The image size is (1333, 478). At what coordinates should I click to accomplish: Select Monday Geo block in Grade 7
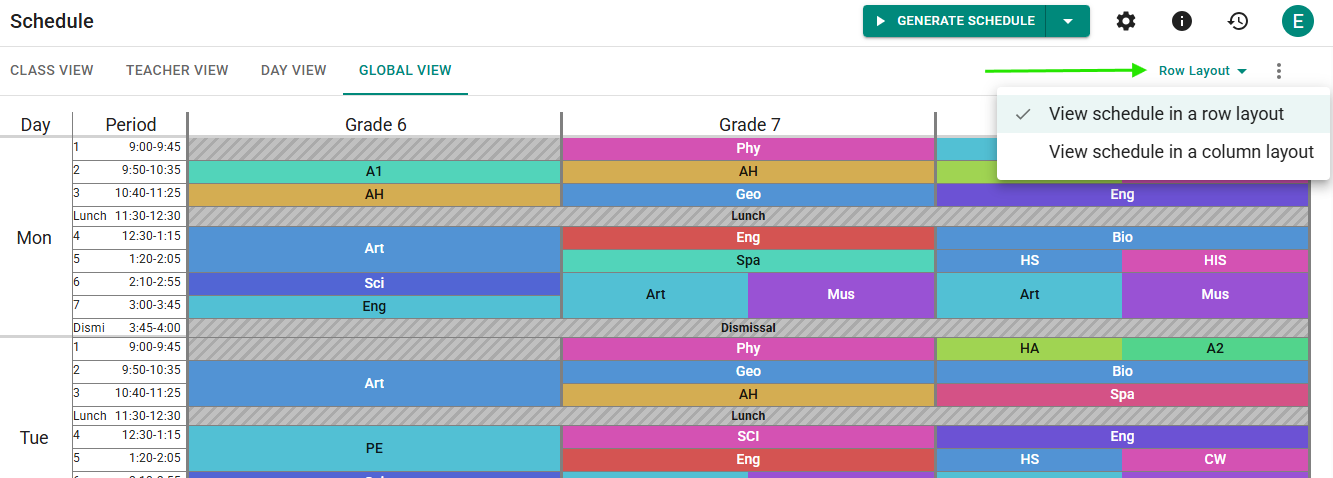pyautogui.click(x=748, y=194)
